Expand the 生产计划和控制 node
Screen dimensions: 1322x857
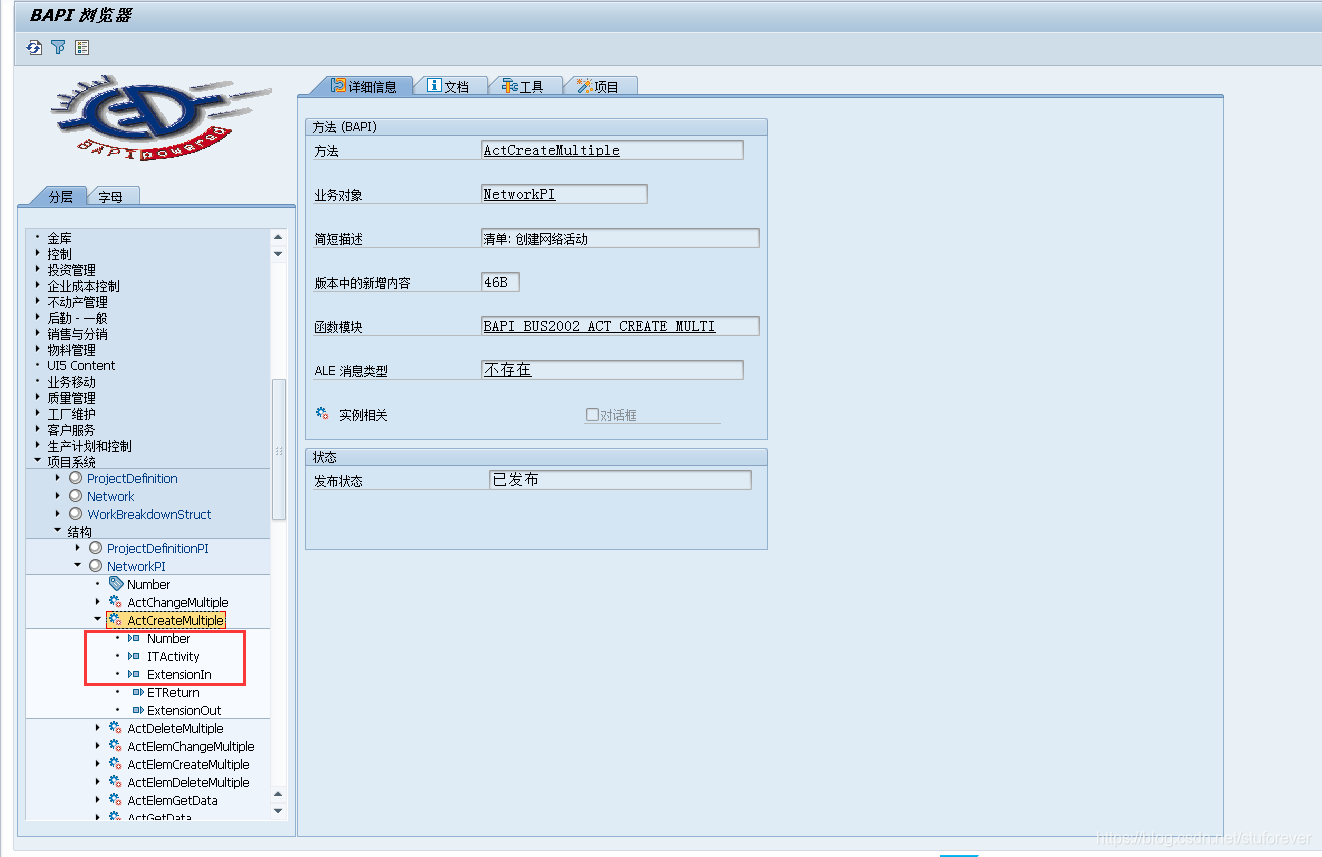click(37, 446)
